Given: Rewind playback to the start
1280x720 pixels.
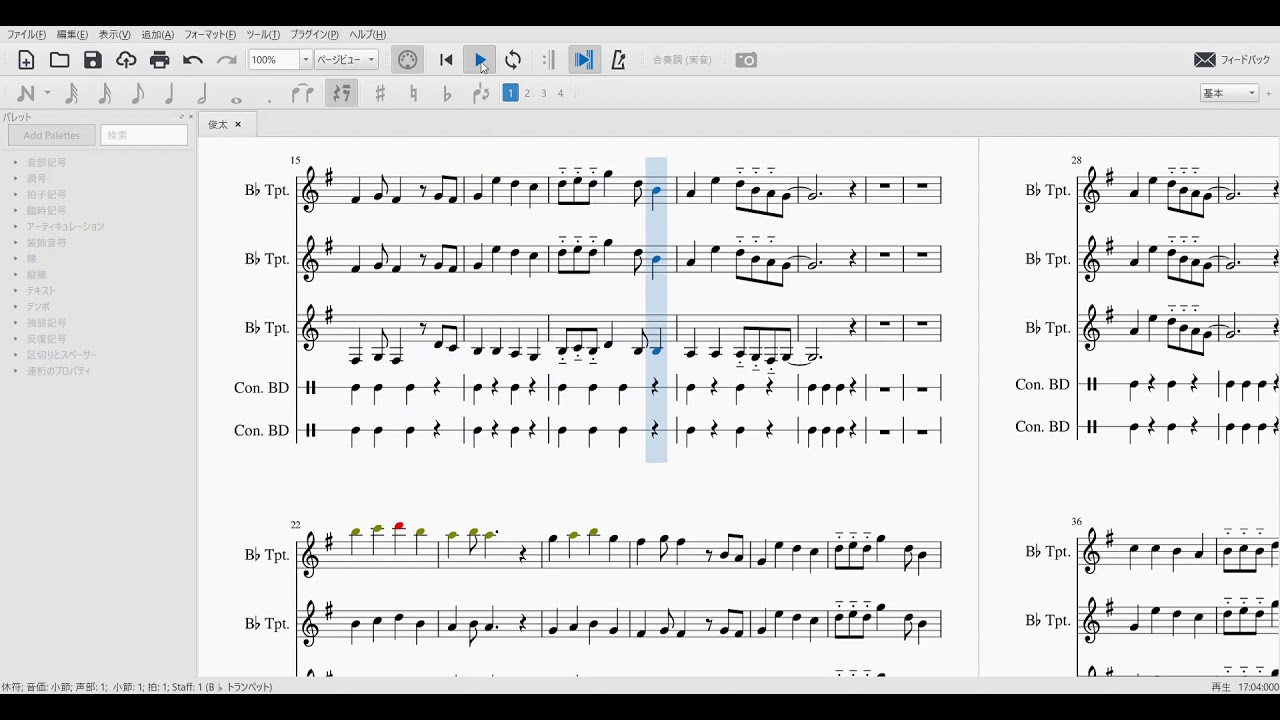Looking at the screenshot, I should (x=446, y=60).
